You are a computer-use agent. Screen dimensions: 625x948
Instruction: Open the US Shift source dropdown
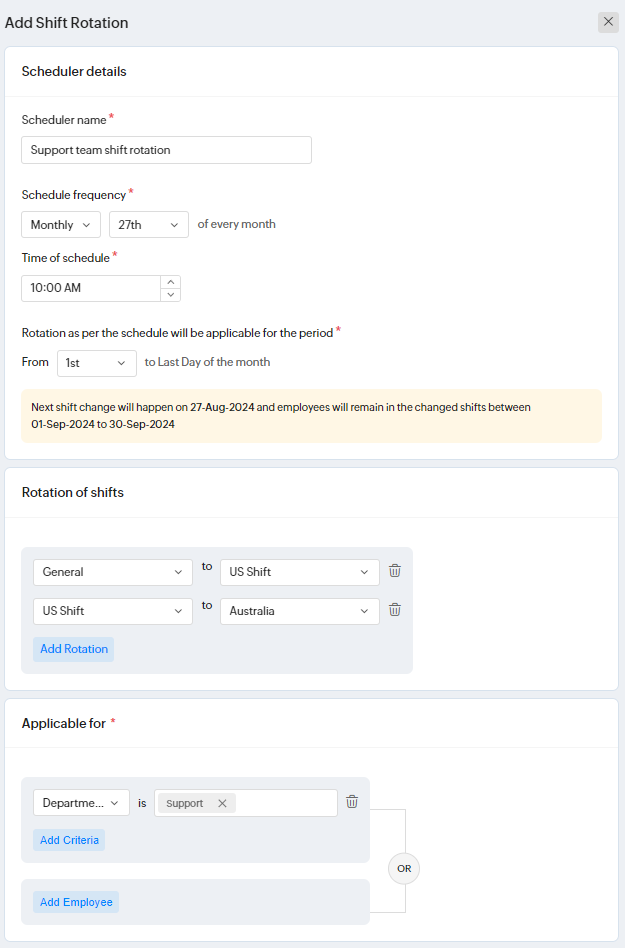(113, 610)
